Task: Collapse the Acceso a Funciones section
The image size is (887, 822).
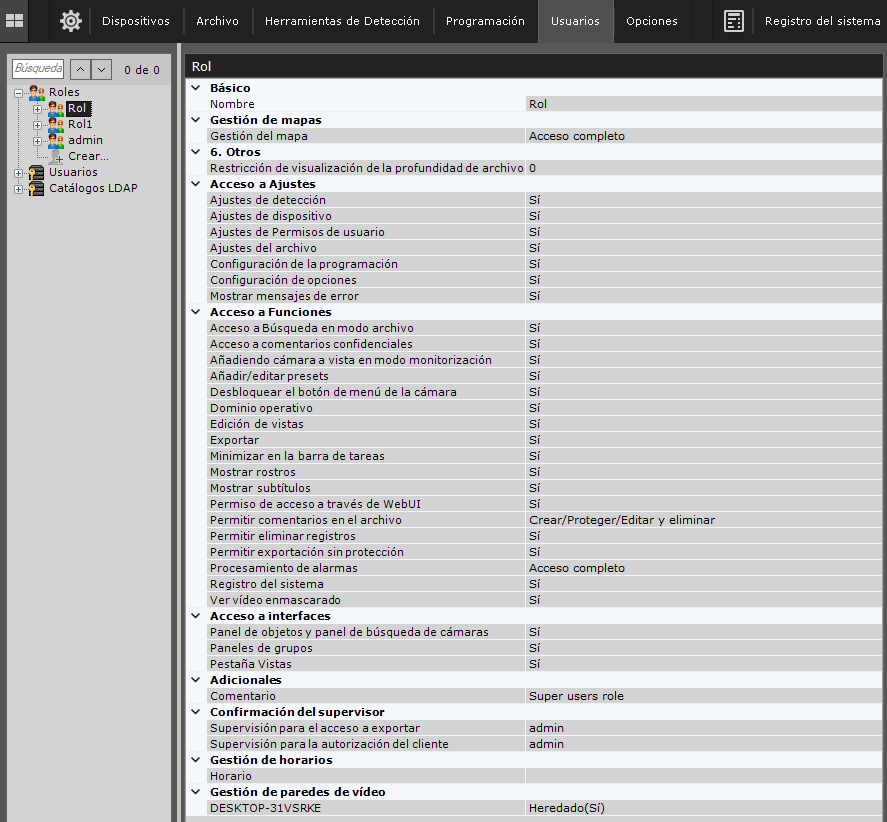Action: (195, 312)
